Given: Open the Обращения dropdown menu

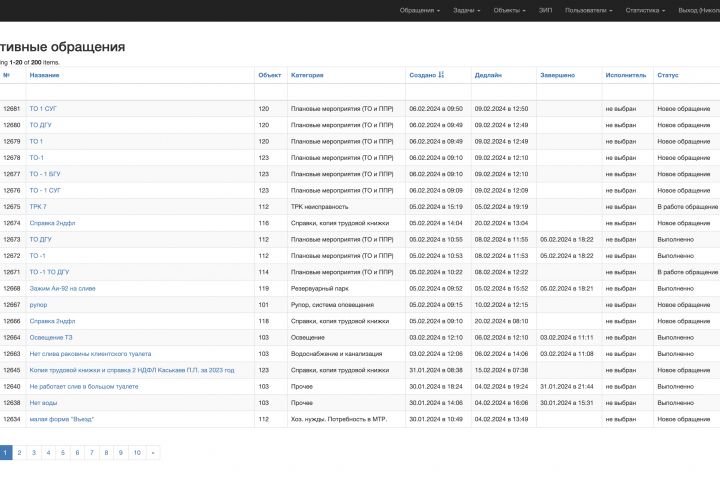Looking at the screenshot, I should [x=420, y=10].
